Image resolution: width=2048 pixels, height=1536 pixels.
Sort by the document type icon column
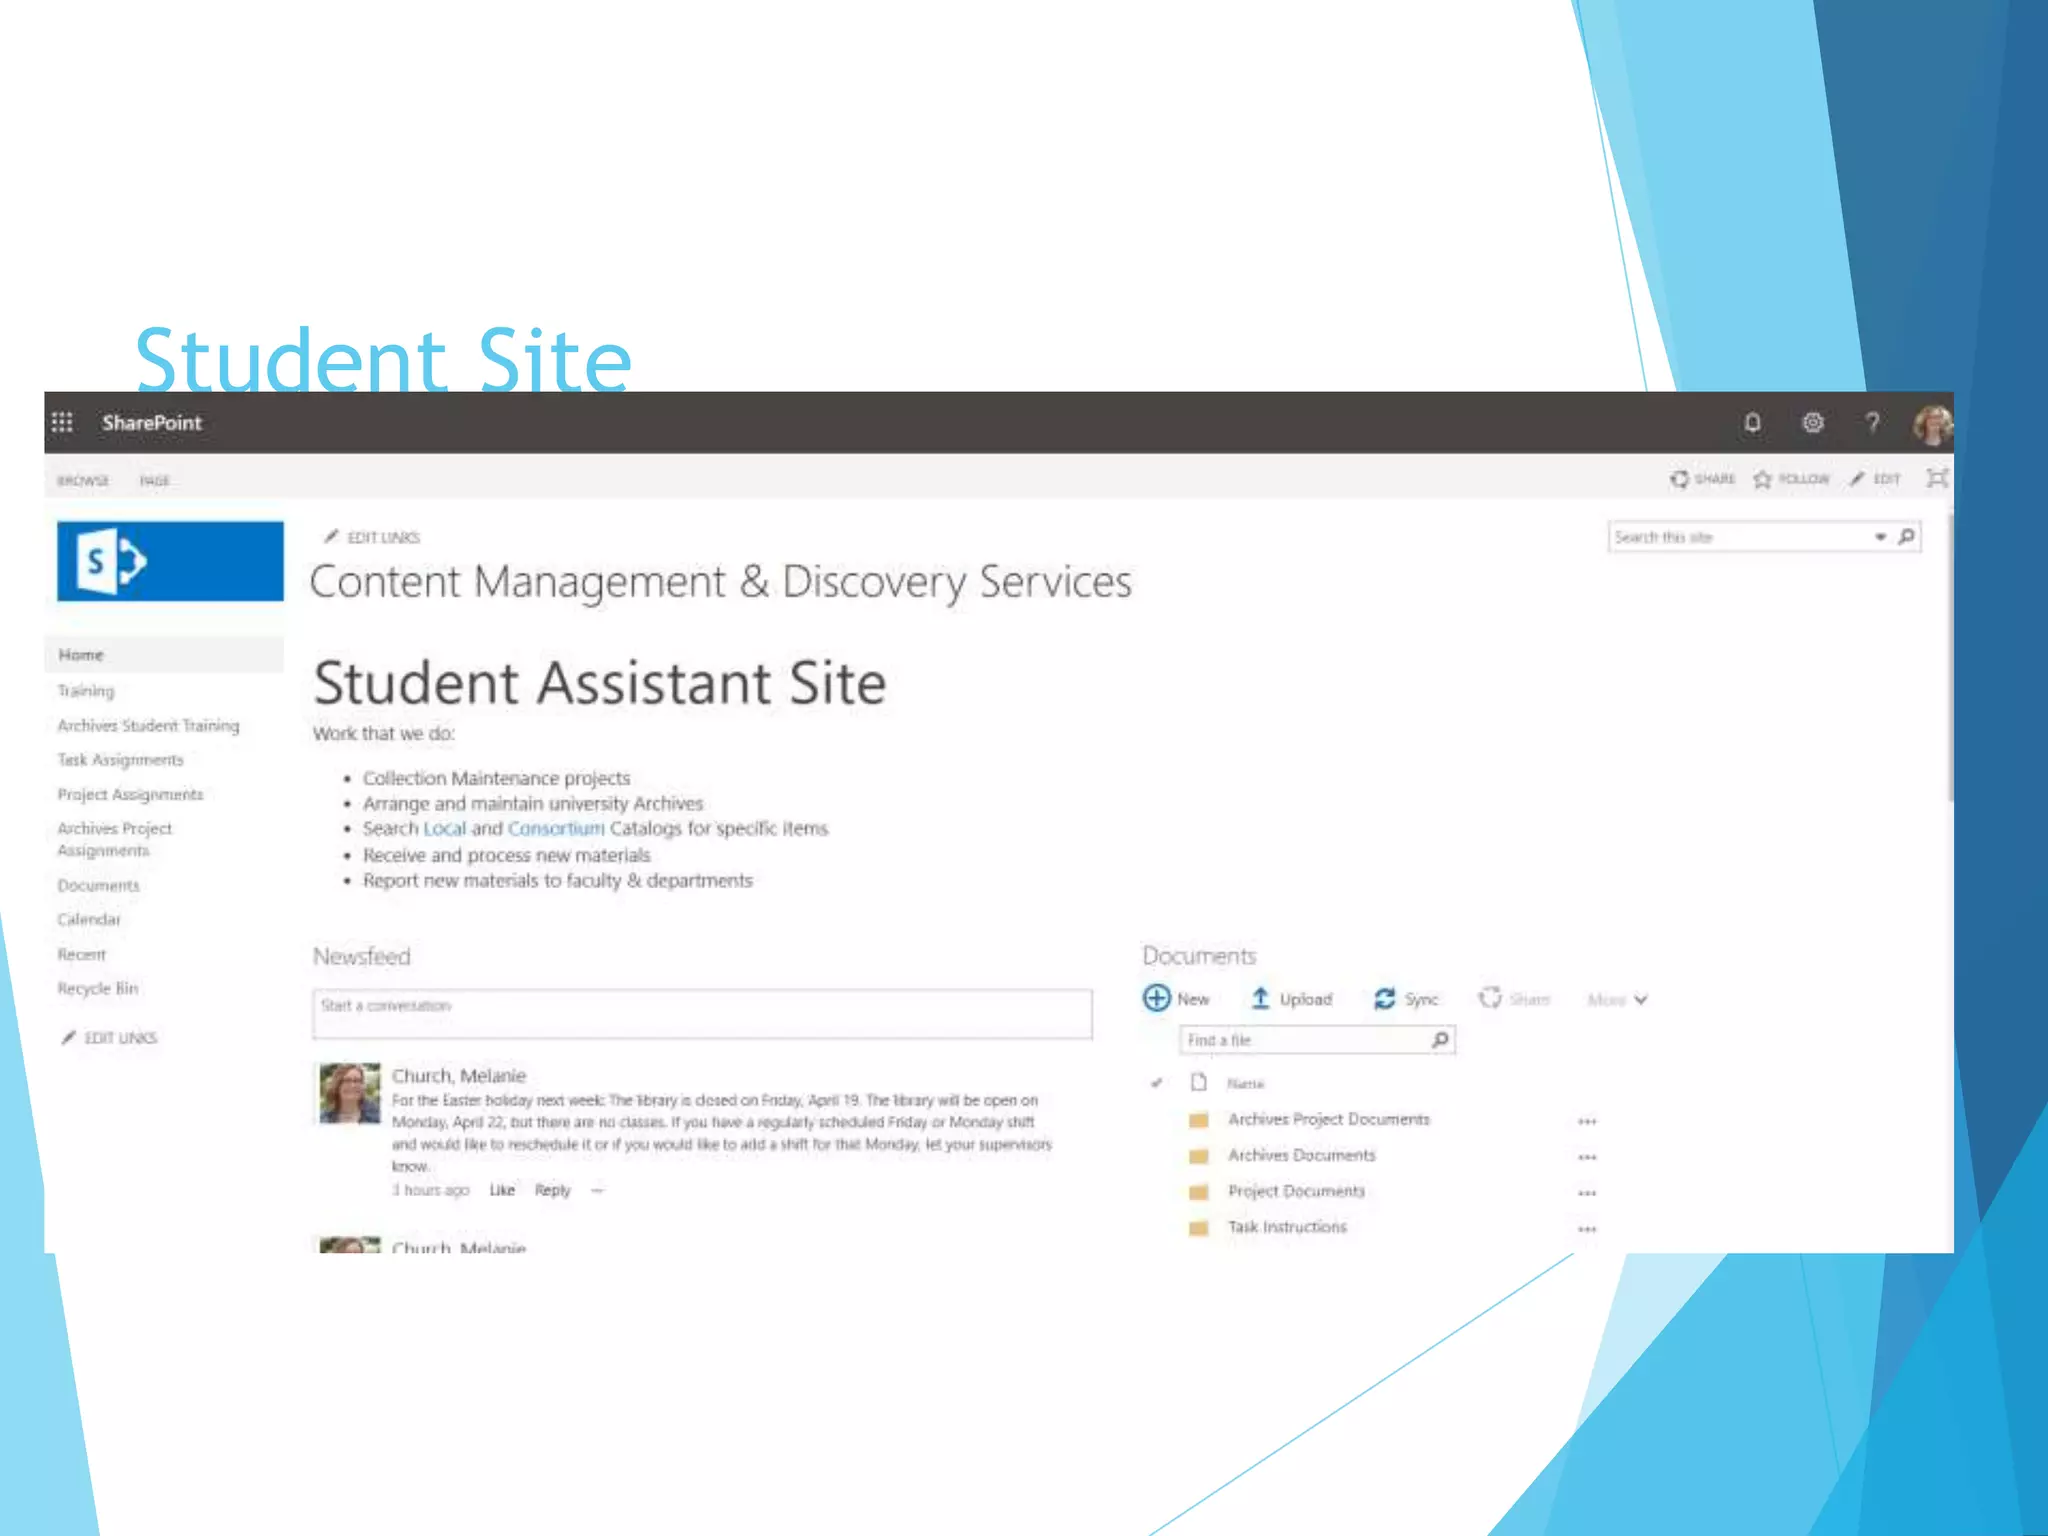tap(1199, 1082)
